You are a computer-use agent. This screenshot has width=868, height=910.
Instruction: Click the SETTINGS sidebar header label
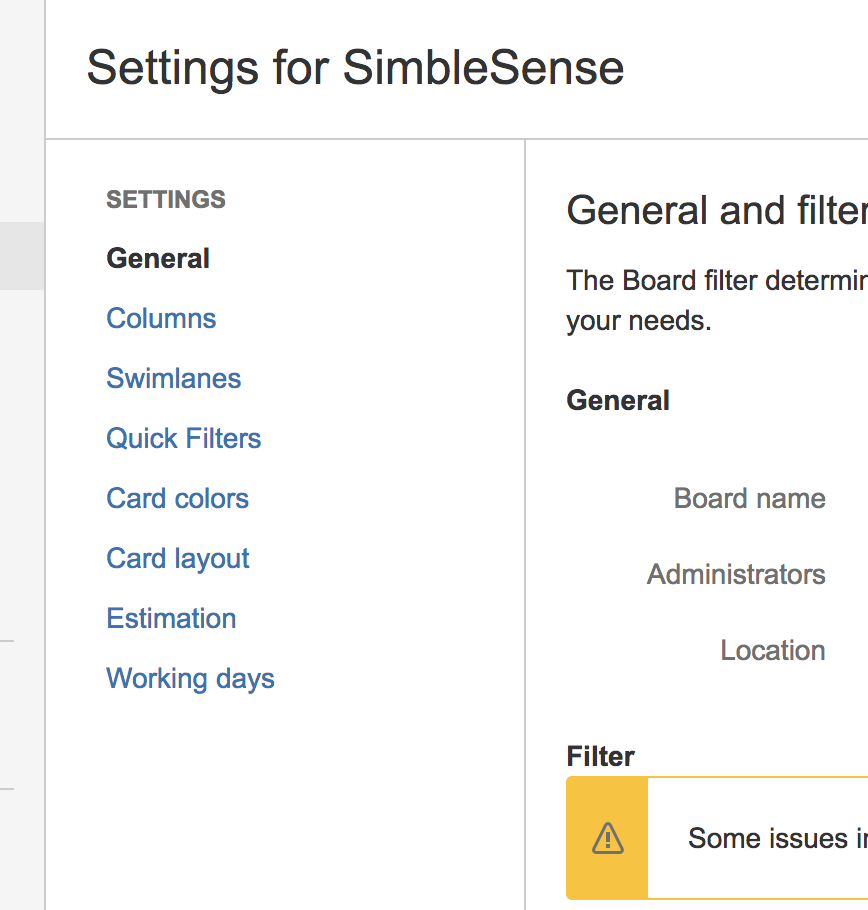166,200
